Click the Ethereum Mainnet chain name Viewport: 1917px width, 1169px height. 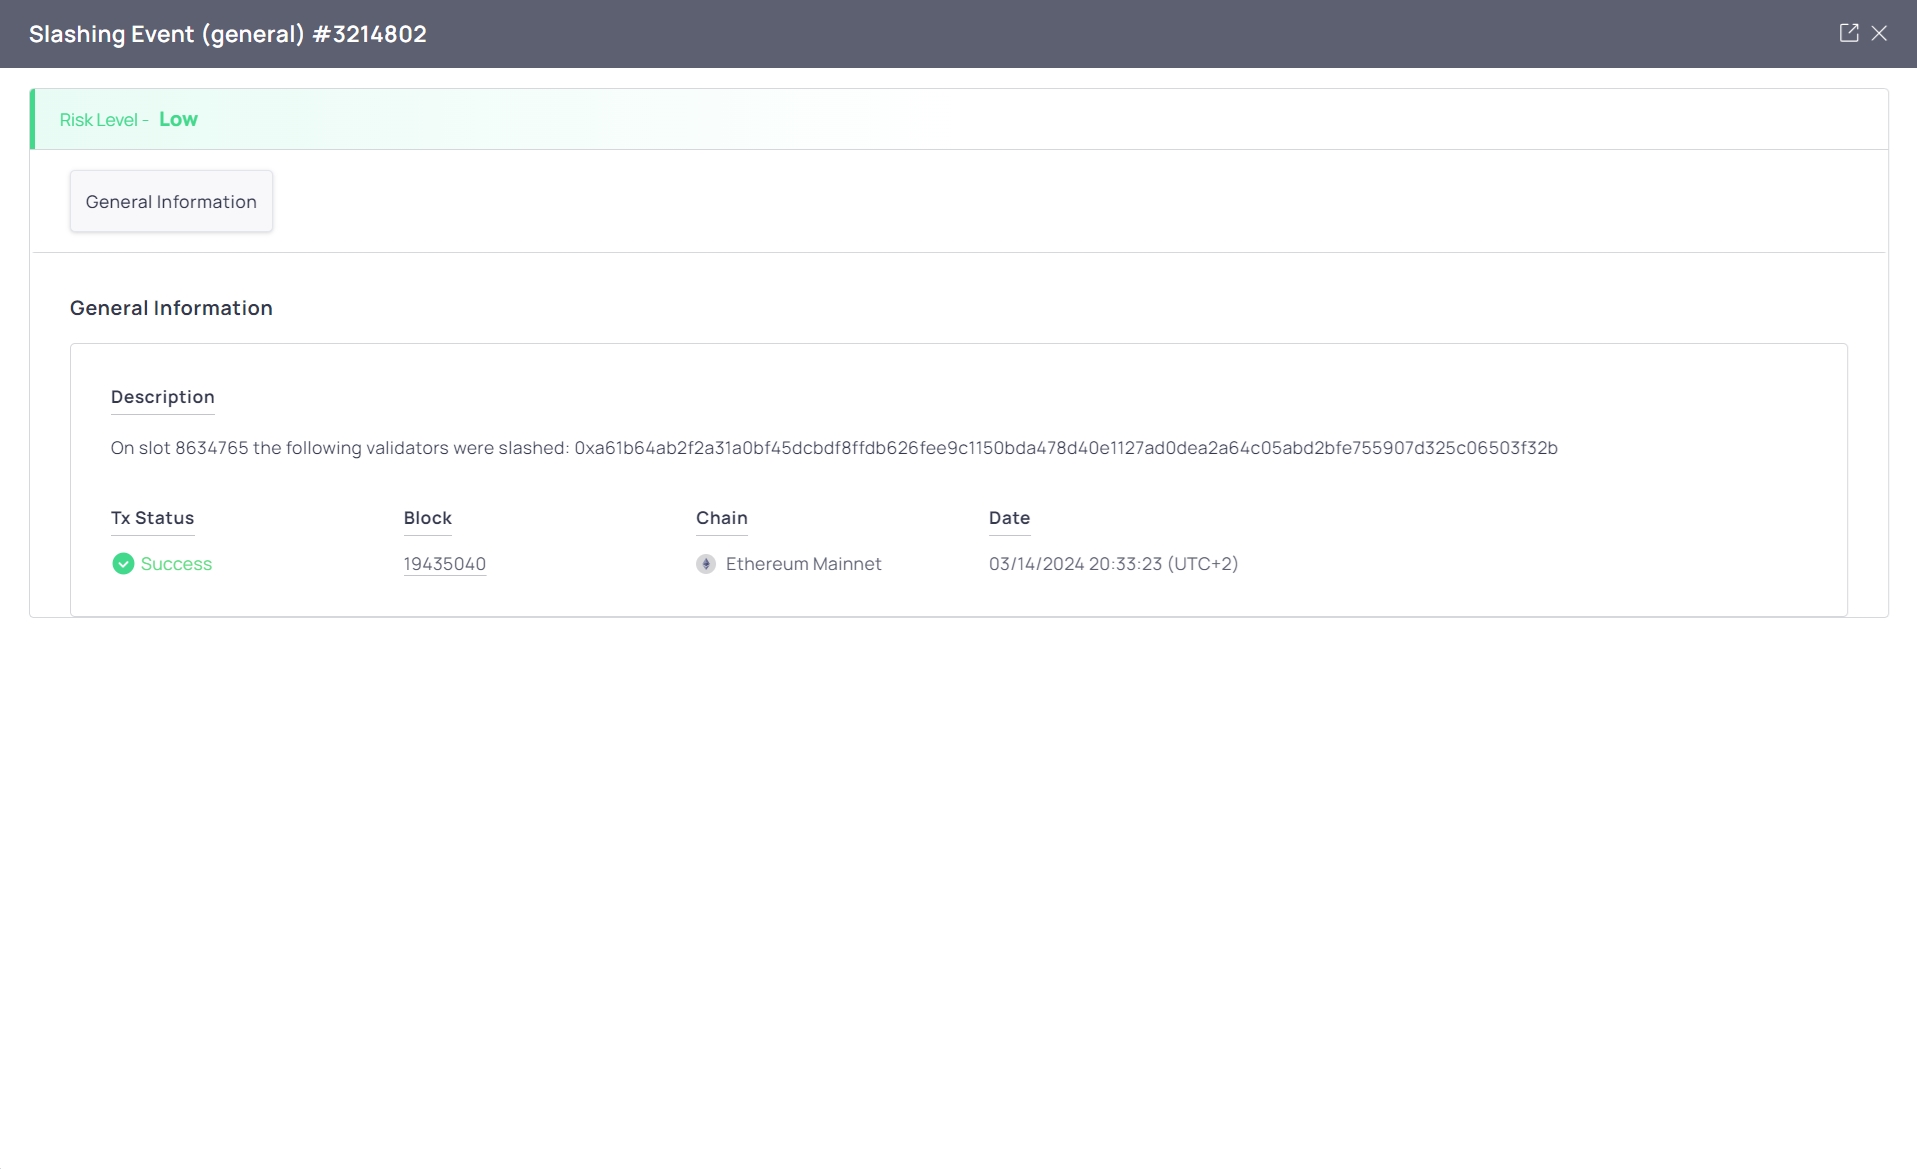pyautogui.click(x=803, y=564)
